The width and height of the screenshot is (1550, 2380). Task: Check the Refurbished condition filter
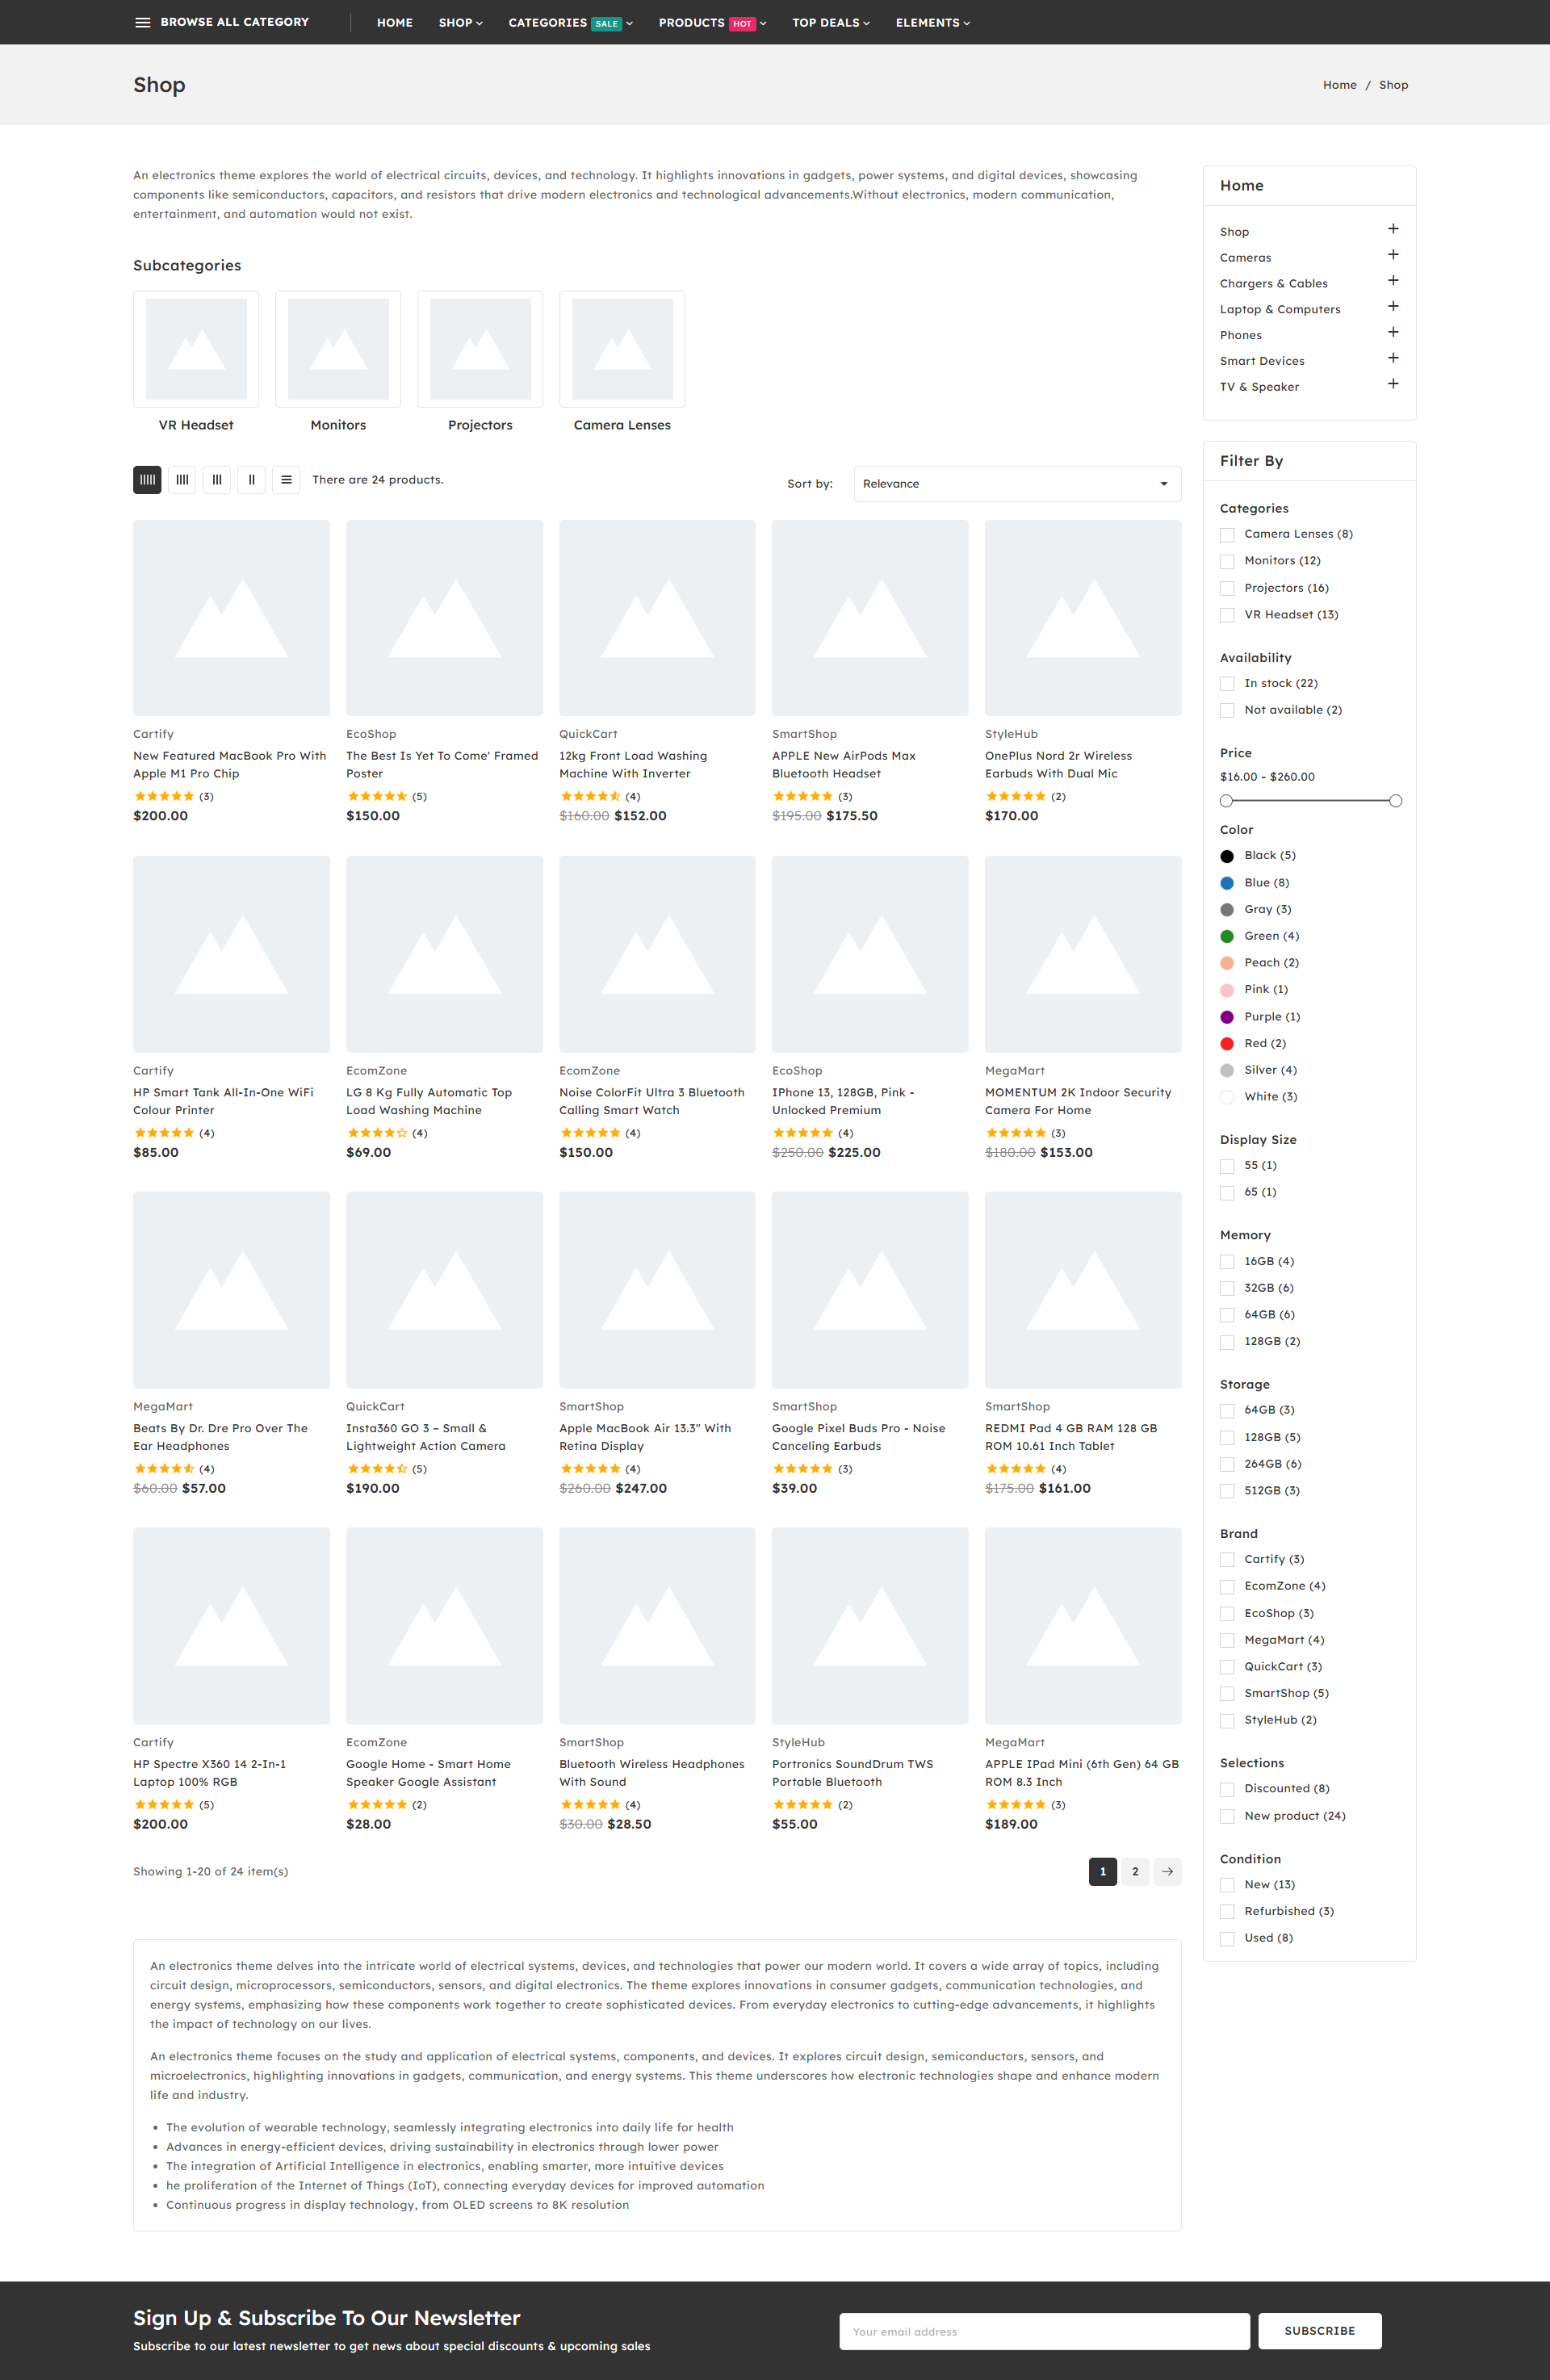(x=1227, y=1912)
